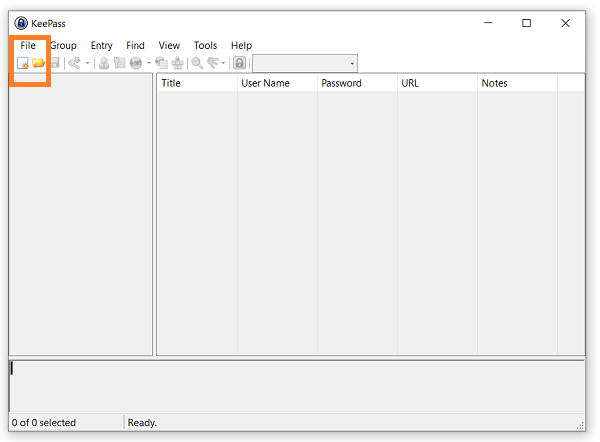This screenshot has height=442, width=600.
Task: Click the Show Entries toolbar icon
Action: [x=213, y=63]
